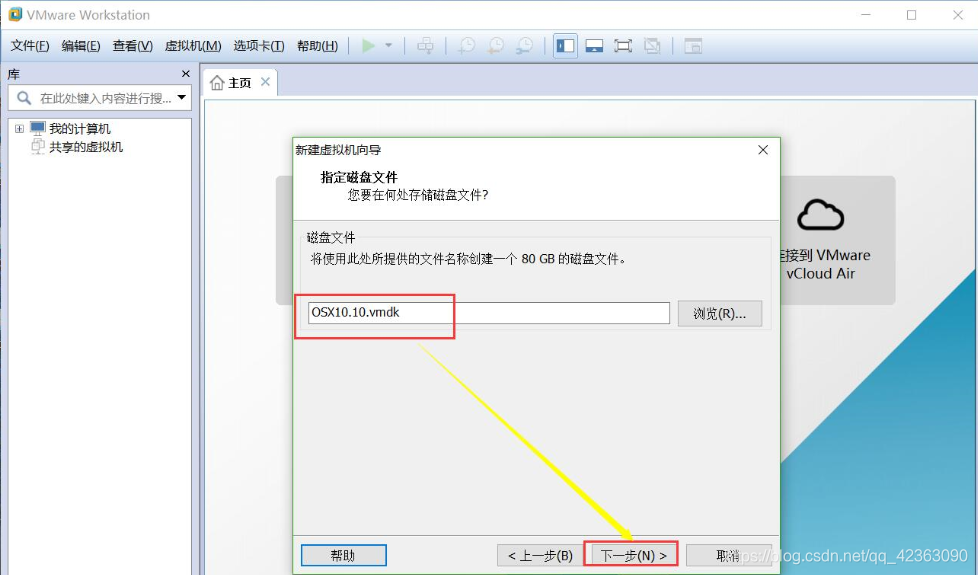This screenshot has height=575, width=978.
Task: Click the 帮助 button in wizard
Action: (343, 555)
